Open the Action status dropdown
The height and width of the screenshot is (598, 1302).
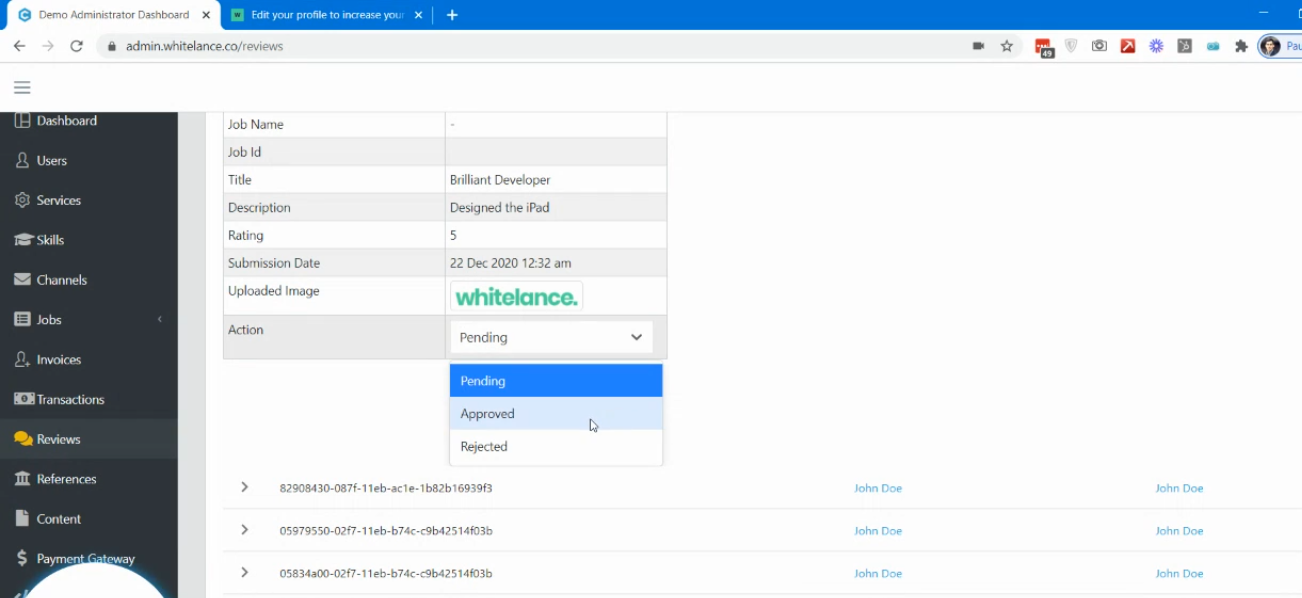point(551,337)
